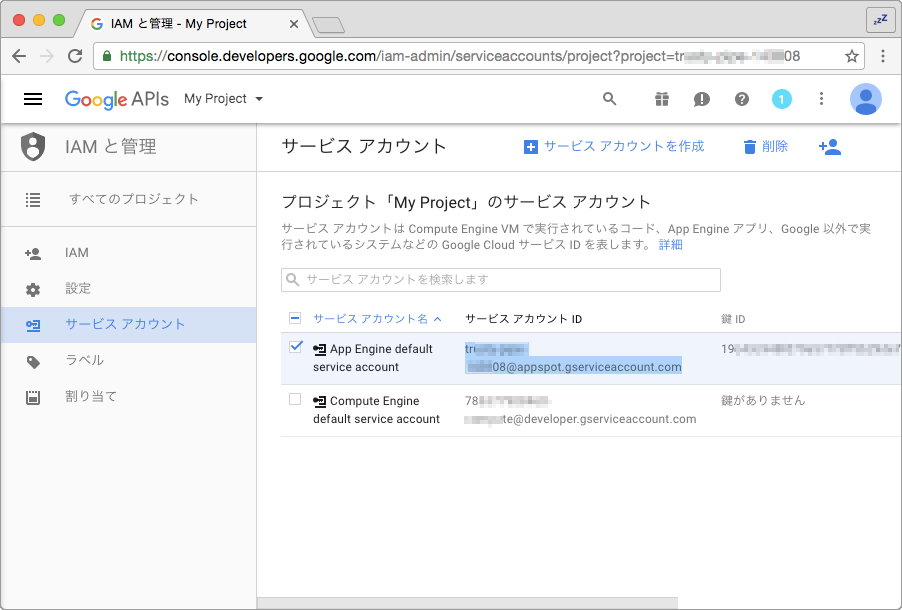Click the developer.gserviceaccount.com account ID
The image size is (902, 610).
(x=580, y=410)
